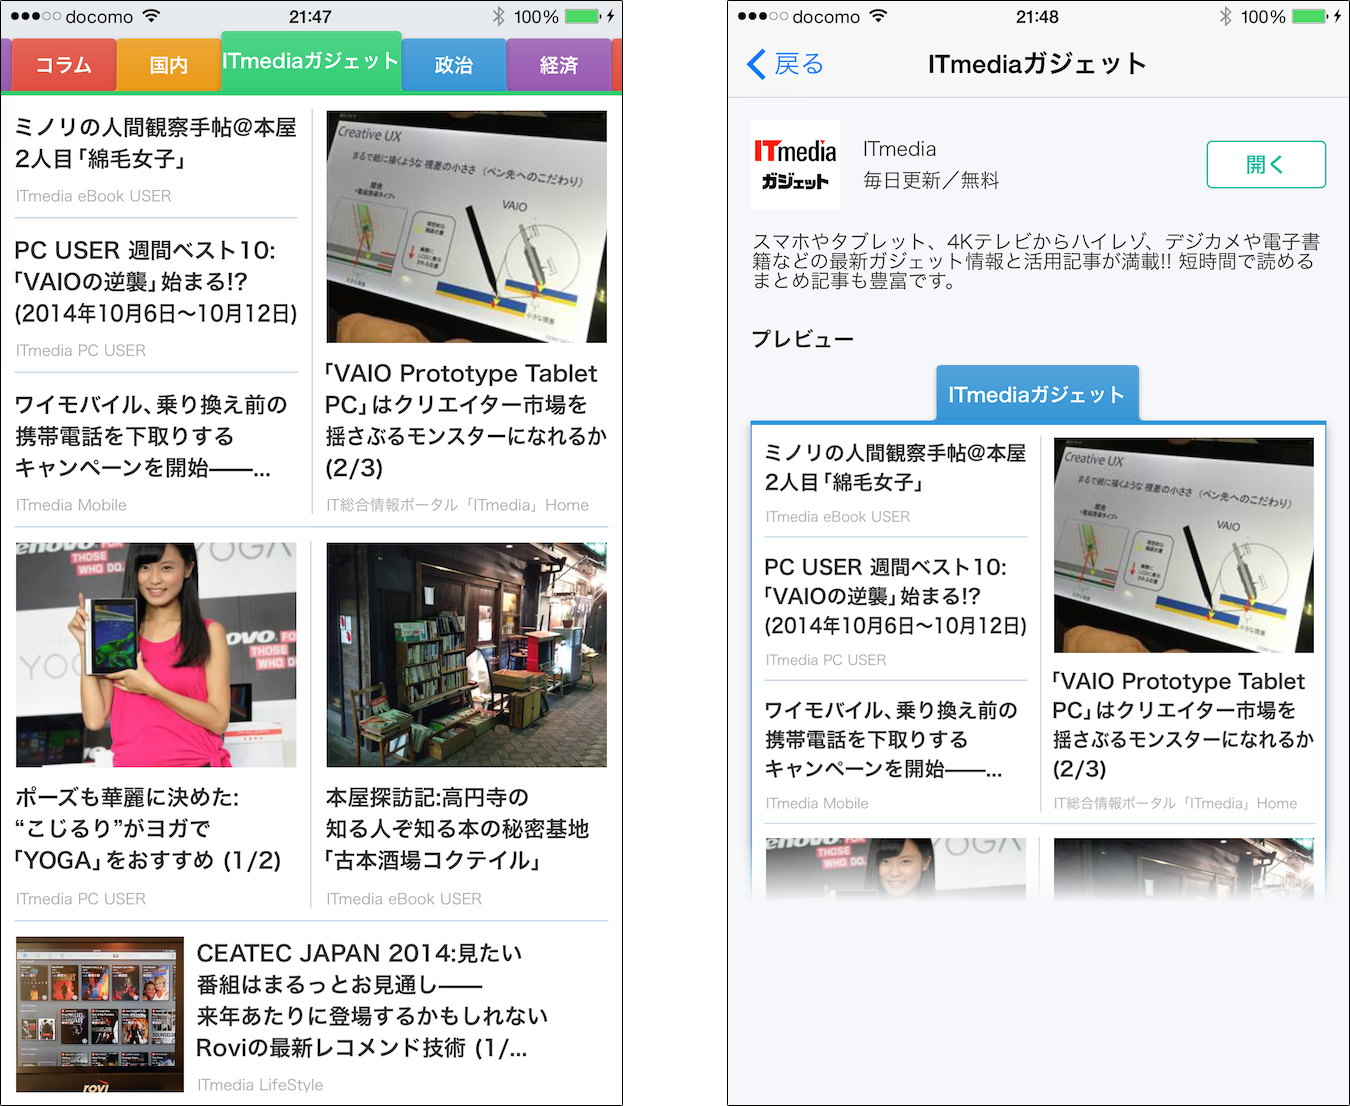Tap the bookstore street photo on left screen
The width and height of the screenshot is (1350, 1106).
tap(466, 655)
